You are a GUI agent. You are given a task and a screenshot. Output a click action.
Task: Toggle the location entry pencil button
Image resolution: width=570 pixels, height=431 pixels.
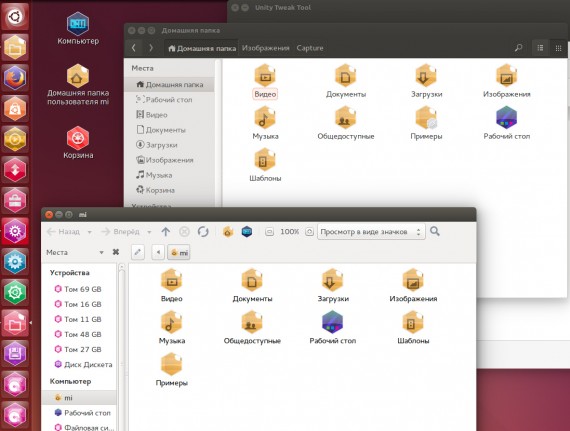click(x=137, y=252)
